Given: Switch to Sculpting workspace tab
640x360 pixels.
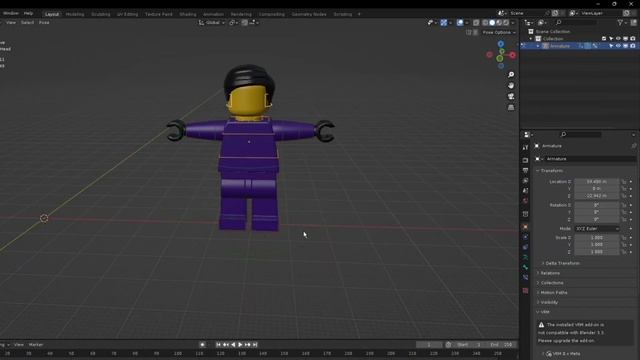Looking at the screenshot, I should (x=100, y=14).
